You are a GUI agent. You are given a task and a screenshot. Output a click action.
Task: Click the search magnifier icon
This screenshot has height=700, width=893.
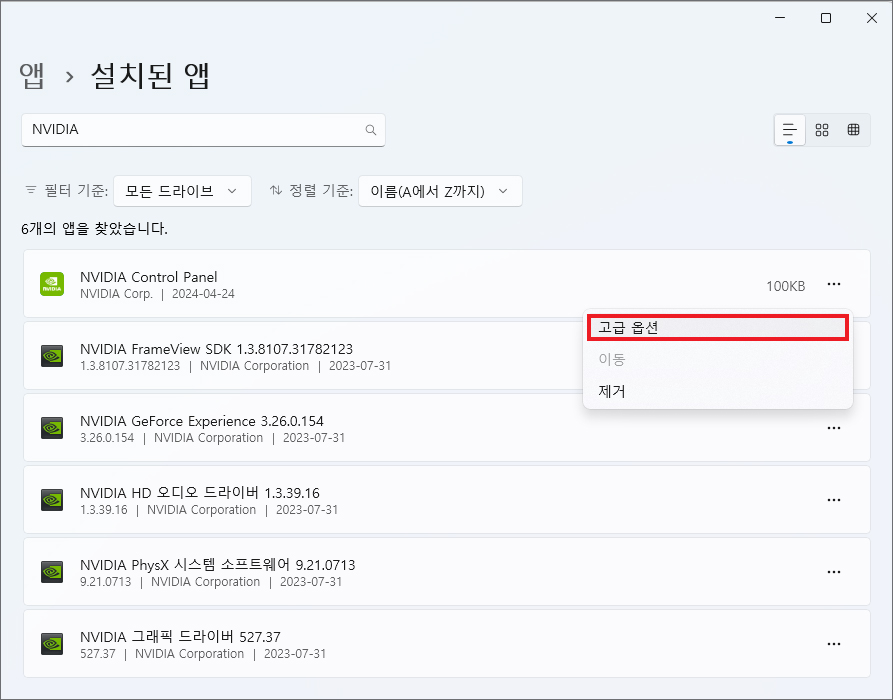pyautogui.click(x=371, y=130)
